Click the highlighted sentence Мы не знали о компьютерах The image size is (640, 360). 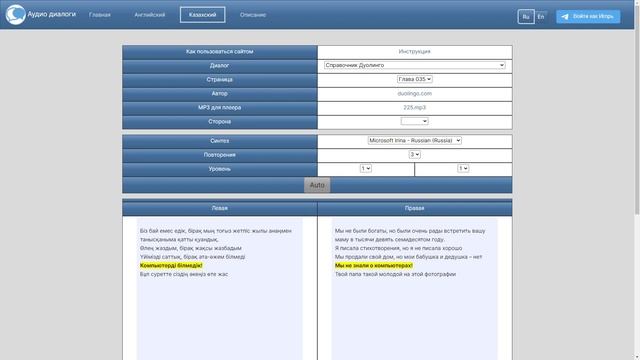click(373, 265)
